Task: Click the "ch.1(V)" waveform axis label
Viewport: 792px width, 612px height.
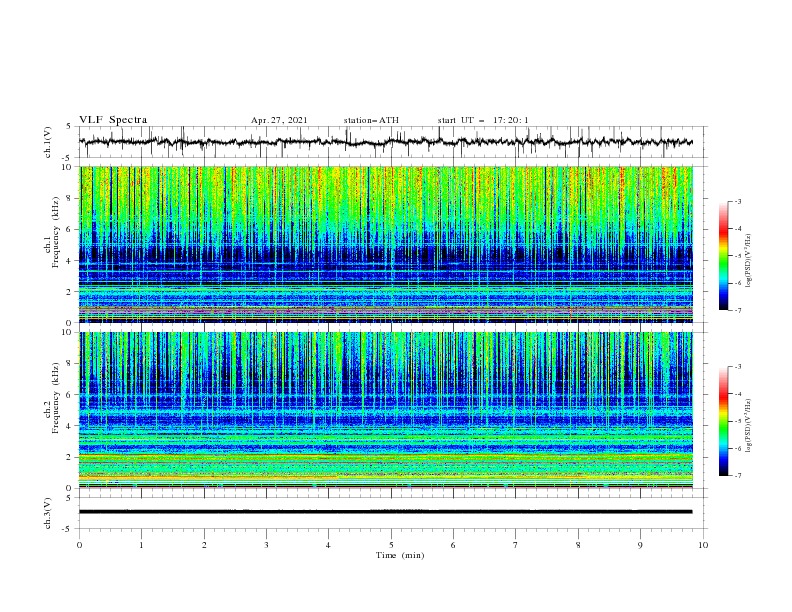Action: [48, 142]
